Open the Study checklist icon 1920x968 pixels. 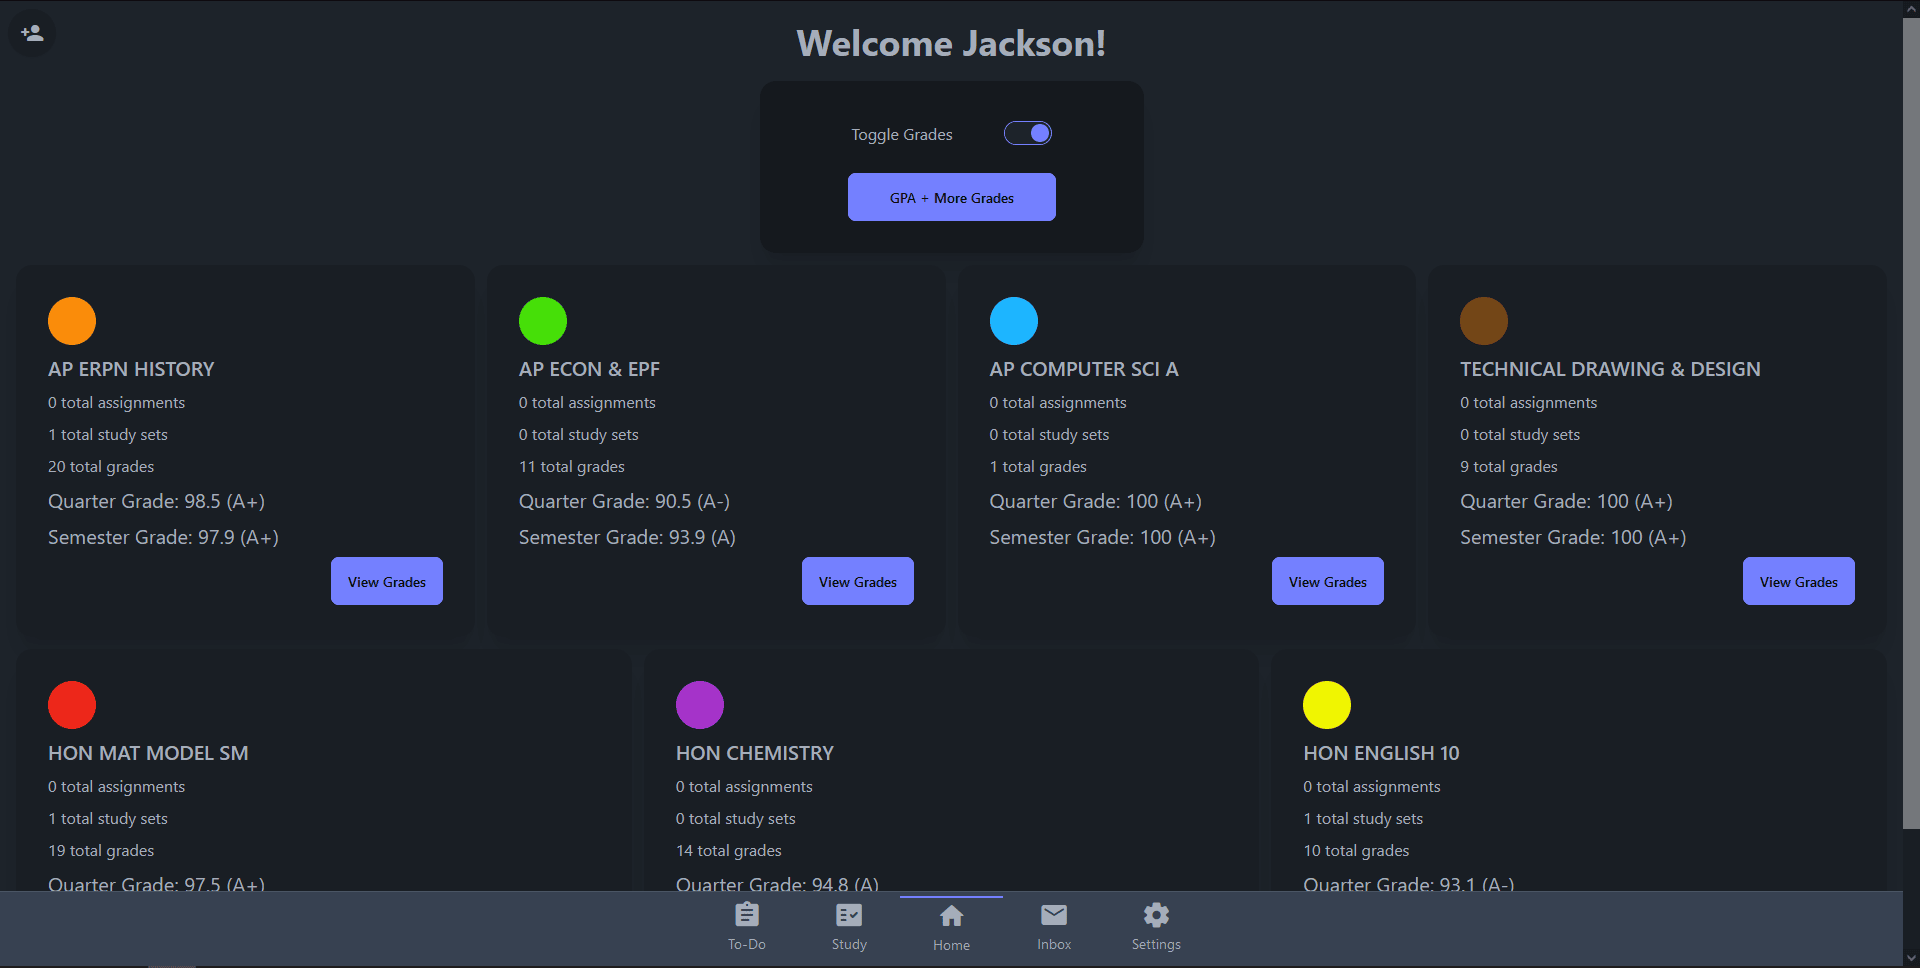[x=849, y=915]
